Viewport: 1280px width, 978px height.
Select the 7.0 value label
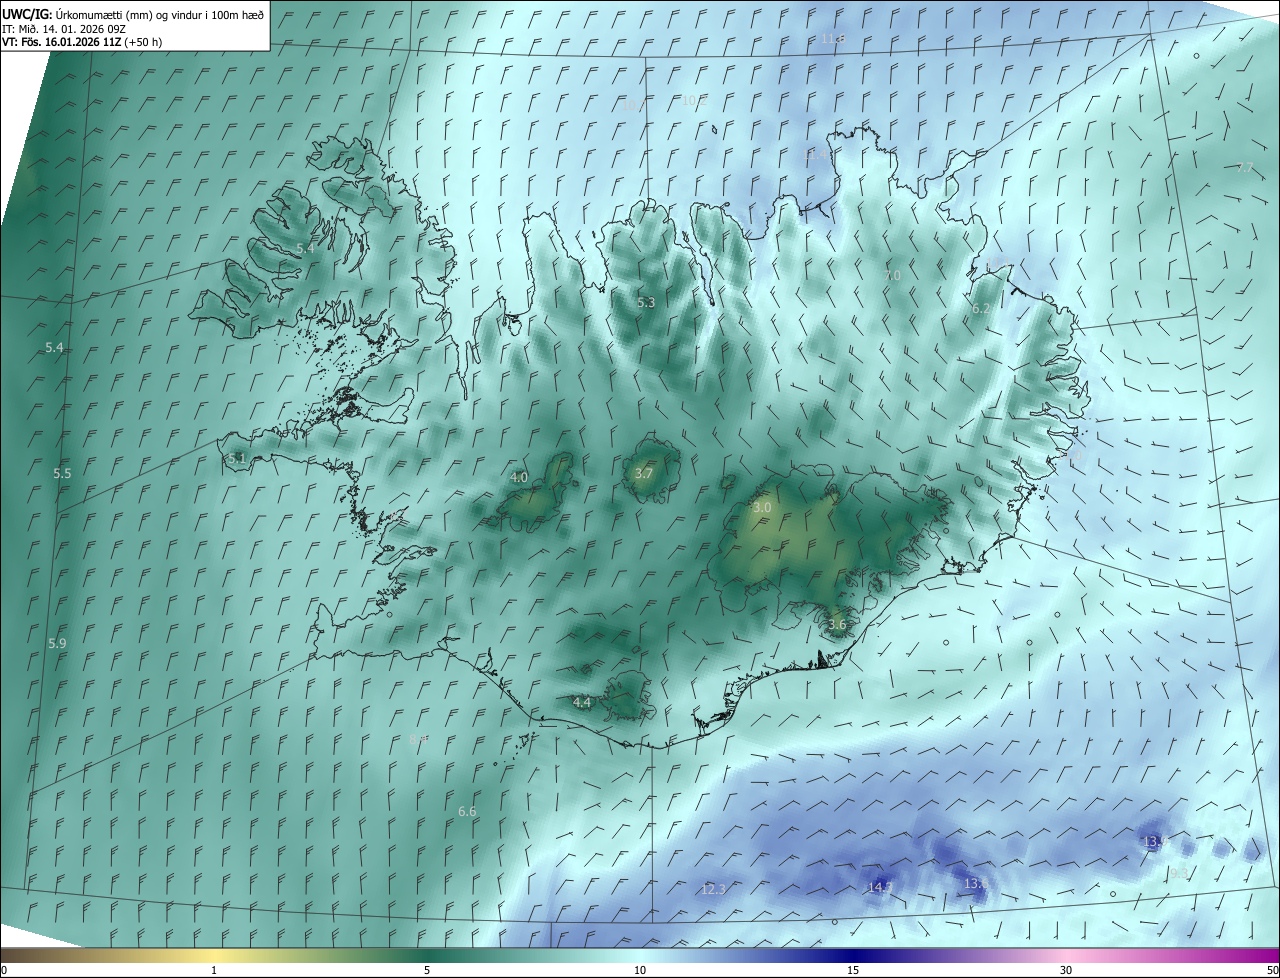coord(892,275)
